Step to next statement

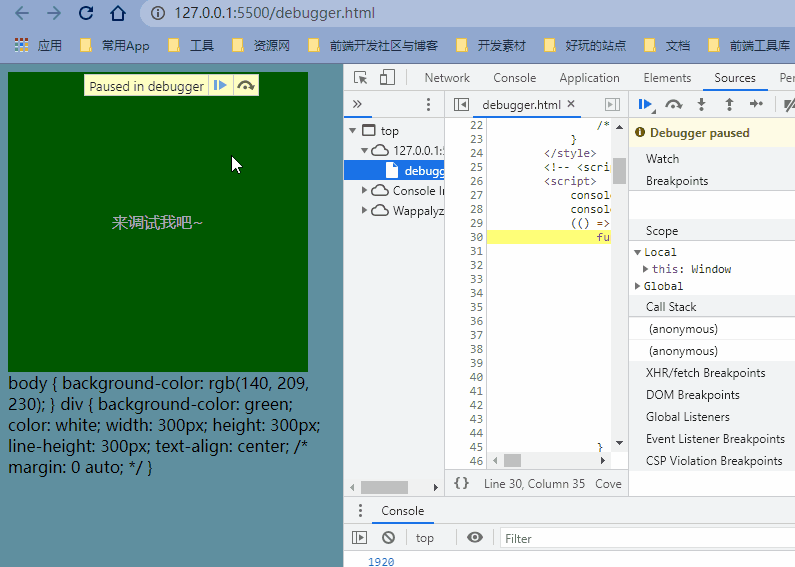[x=756, y=104]
